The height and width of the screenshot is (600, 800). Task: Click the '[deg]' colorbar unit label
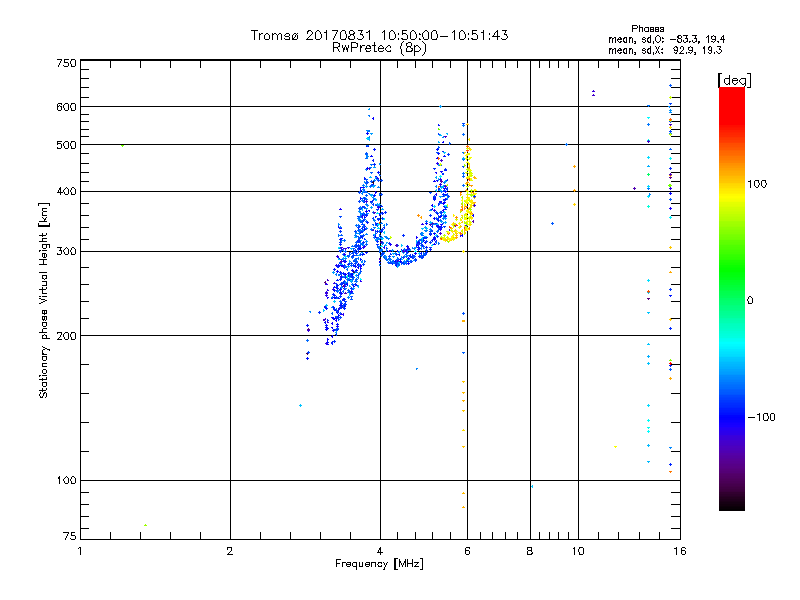click(x=734, y=81)
